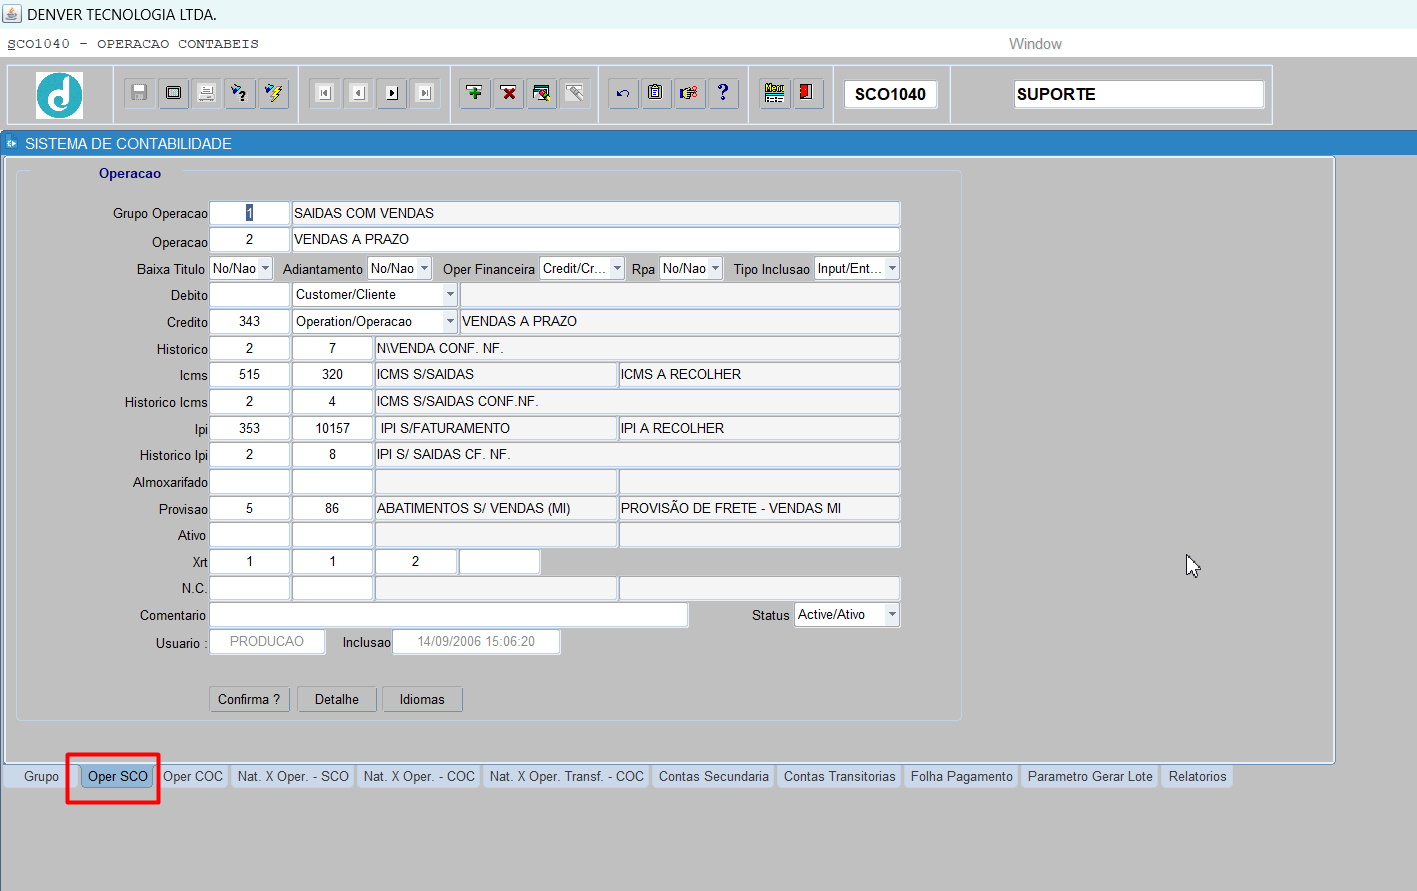Click the clipboard list icon
Viewport: 1417px width, 891px height.
coord(656,93)
